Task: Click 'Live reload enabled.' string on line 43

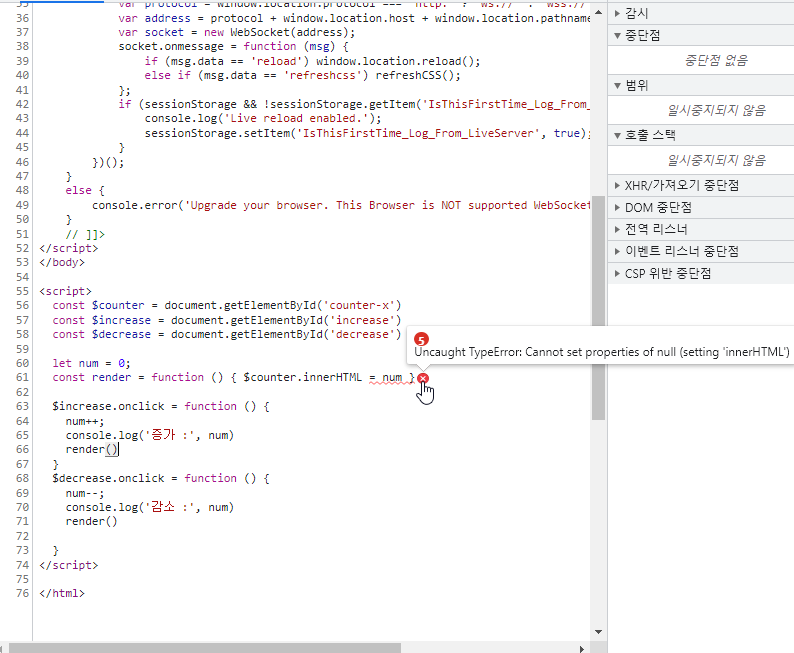Action: (296, 118)
